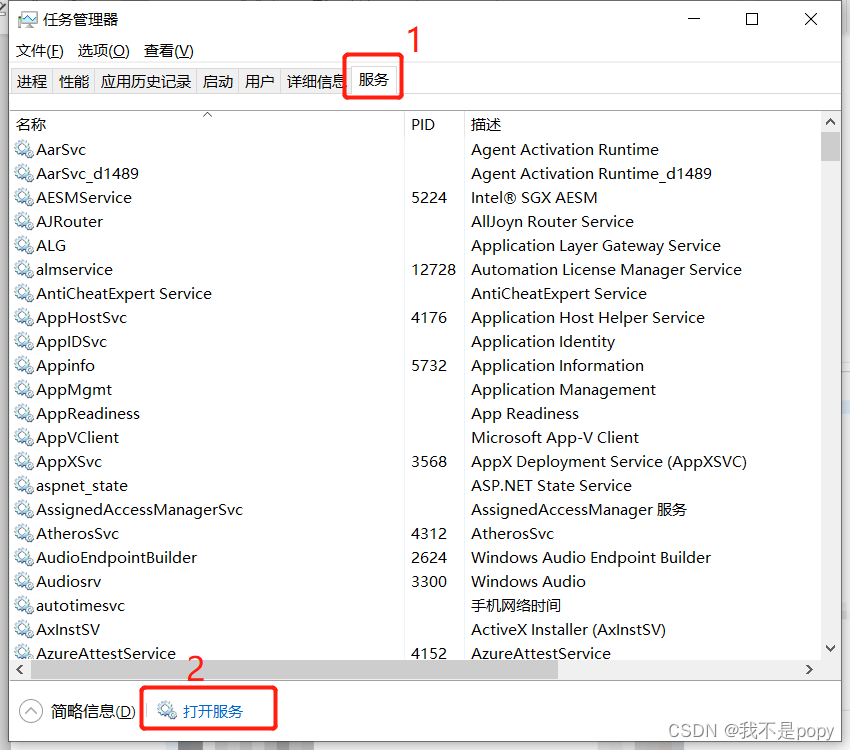
Task: Click the vertical scrollbar thumb
Action: [x=830, y=146]
